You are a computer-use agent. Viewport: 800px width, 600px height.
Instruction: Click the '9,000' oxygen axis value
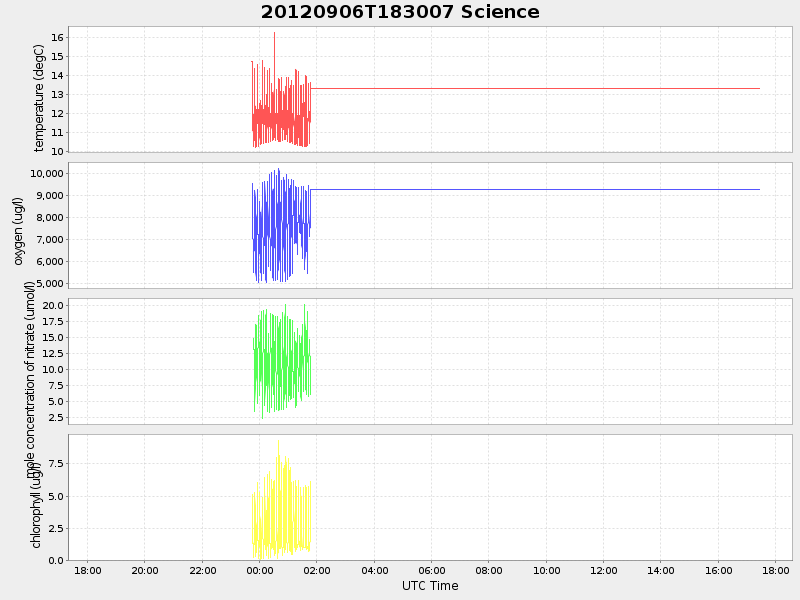[x=49, y=195]
